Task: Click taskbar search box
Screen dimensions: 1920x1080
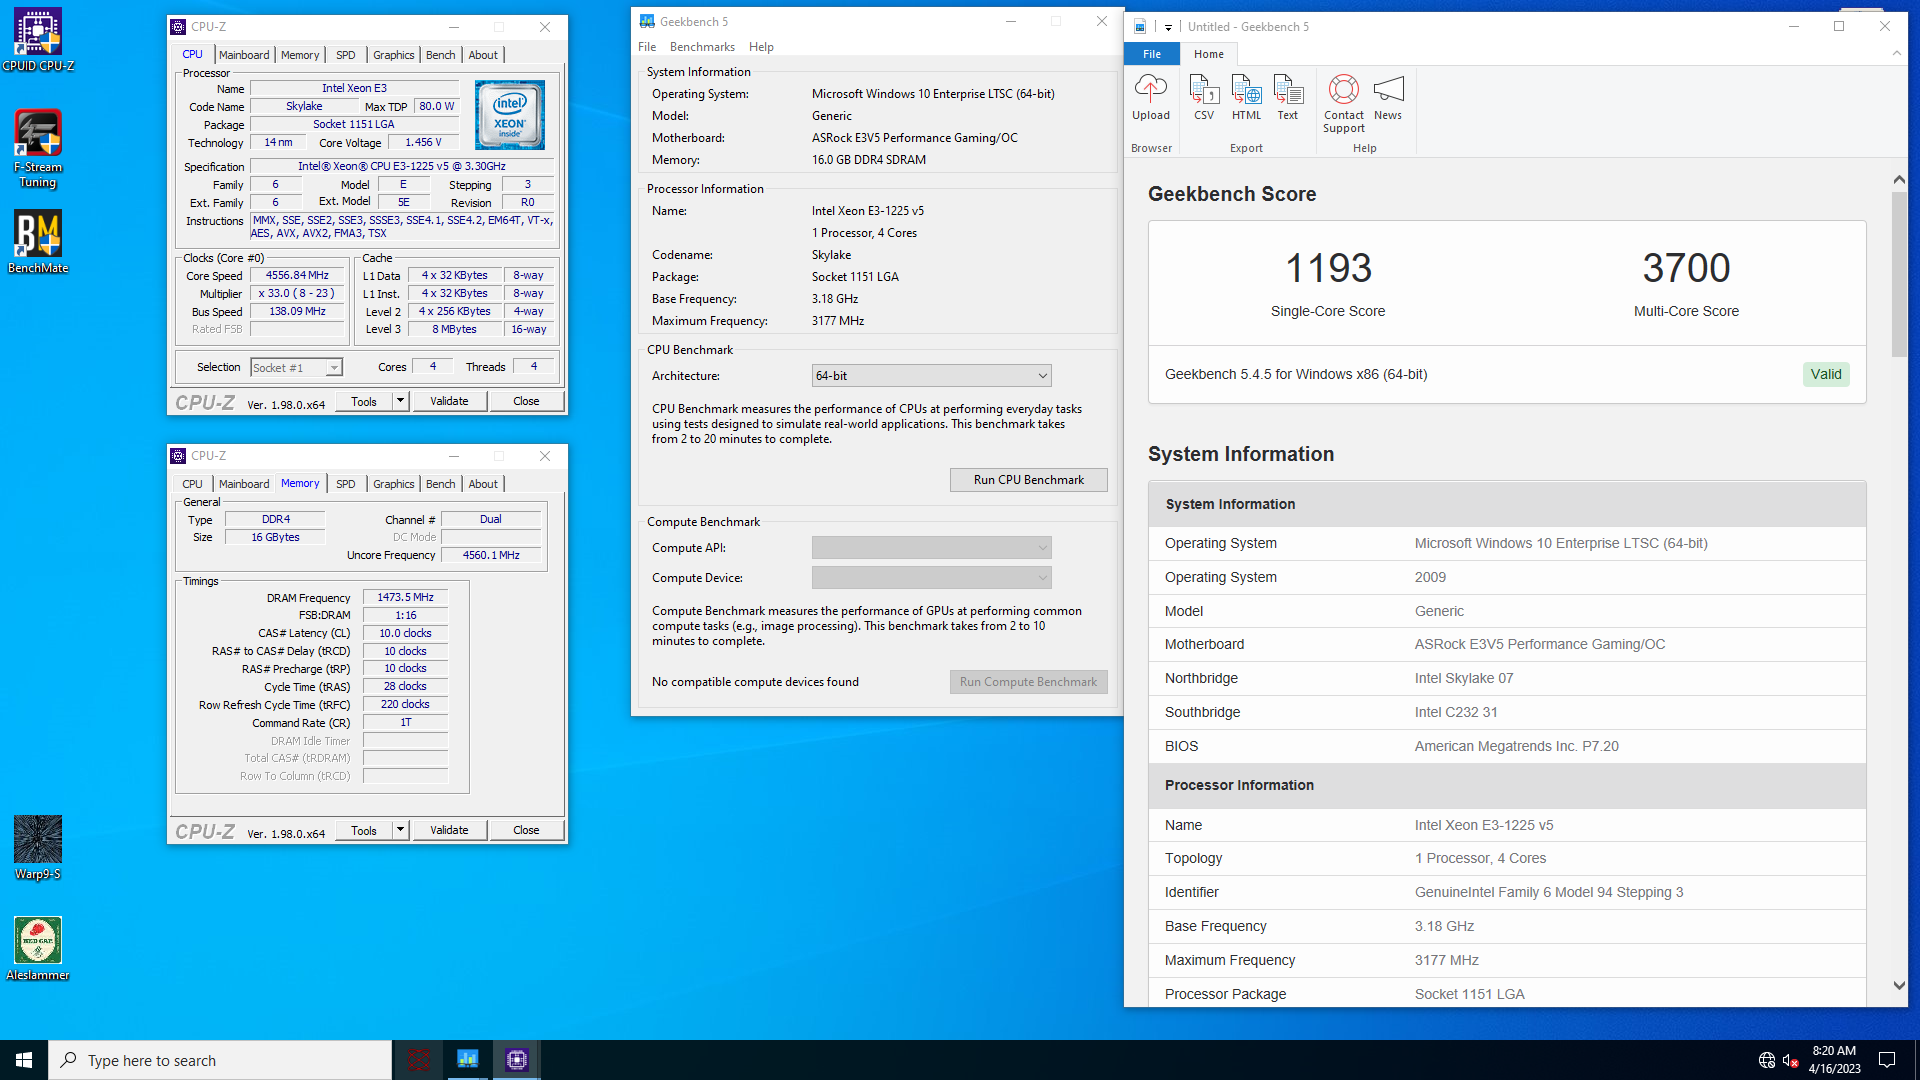Action: [x=220, y=1060]
